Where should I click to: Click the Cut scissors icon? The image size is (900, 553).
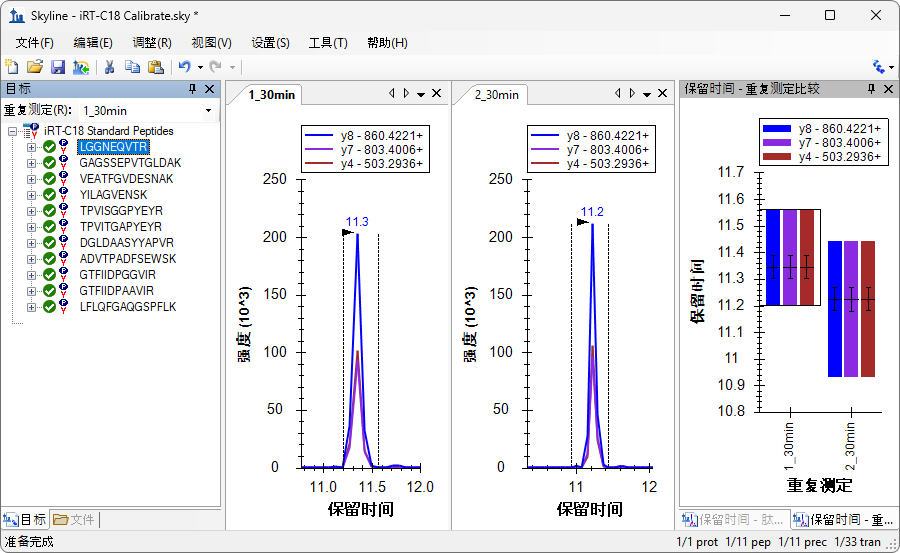(110, 67)
